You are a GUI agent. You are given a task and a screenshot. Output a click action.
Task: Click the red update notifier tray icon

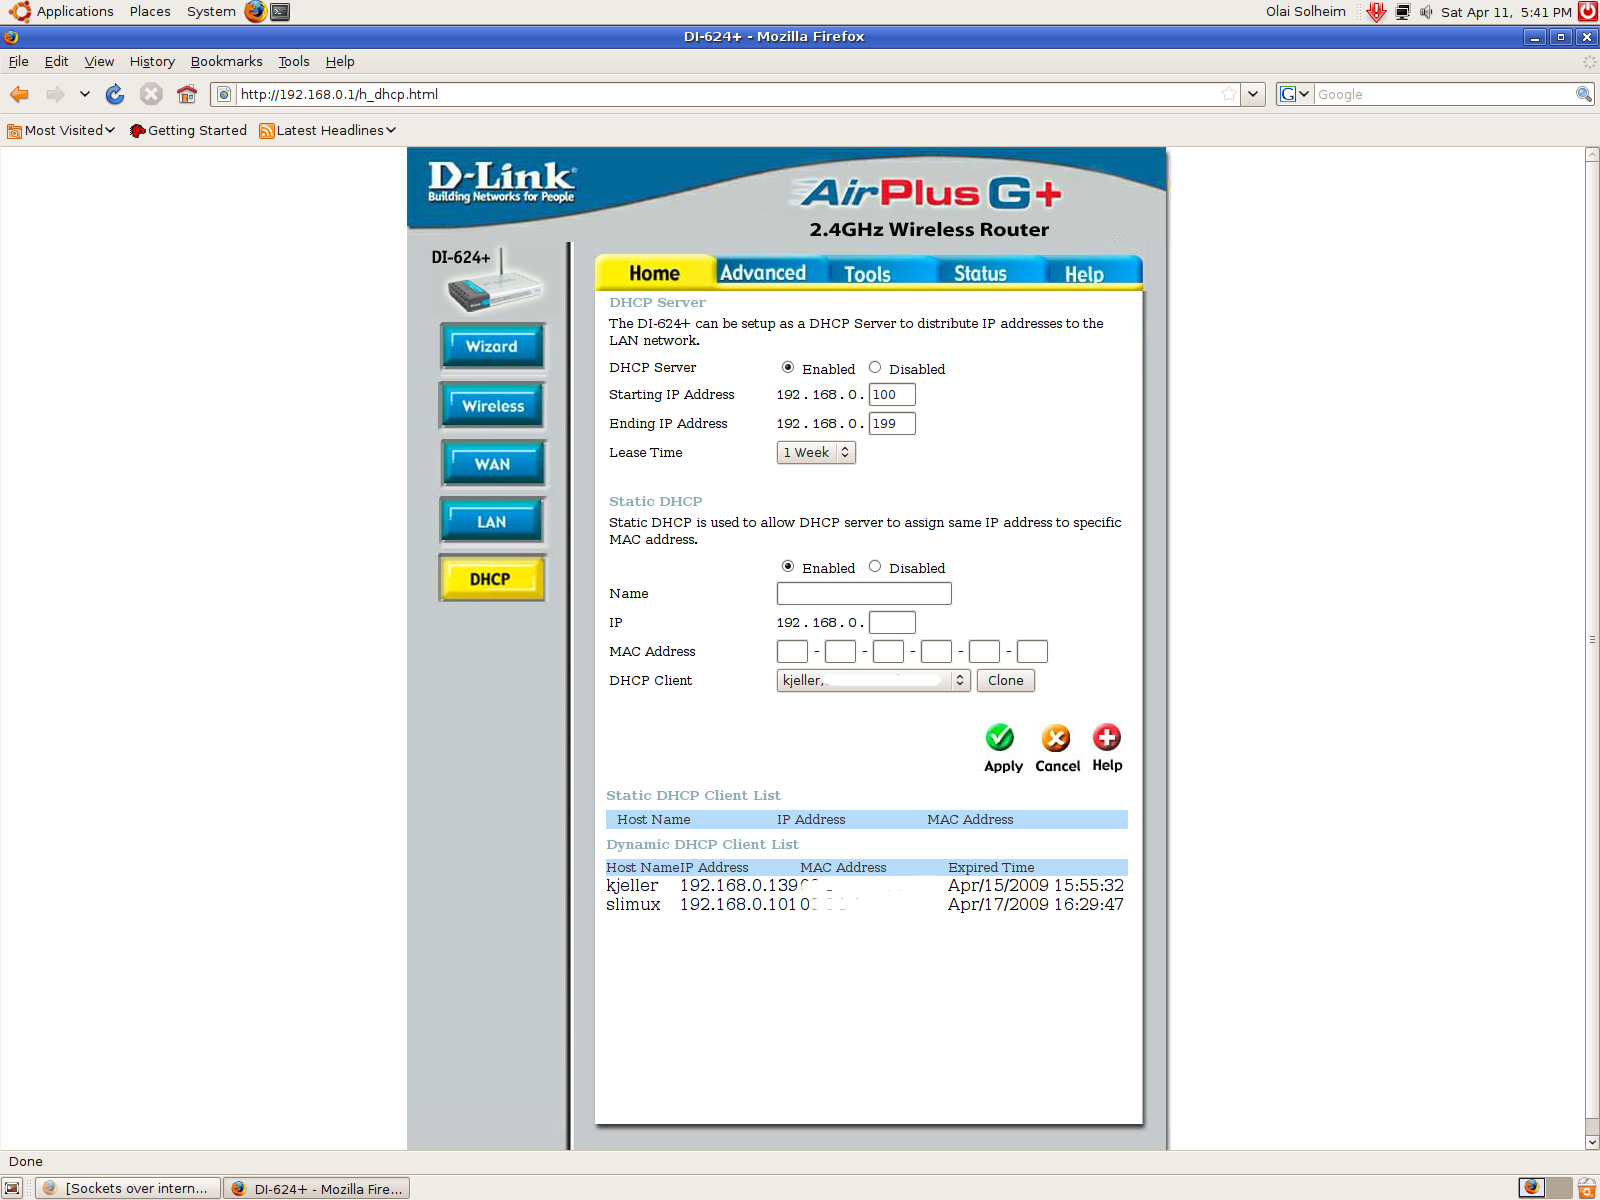tap(1377, 12)
